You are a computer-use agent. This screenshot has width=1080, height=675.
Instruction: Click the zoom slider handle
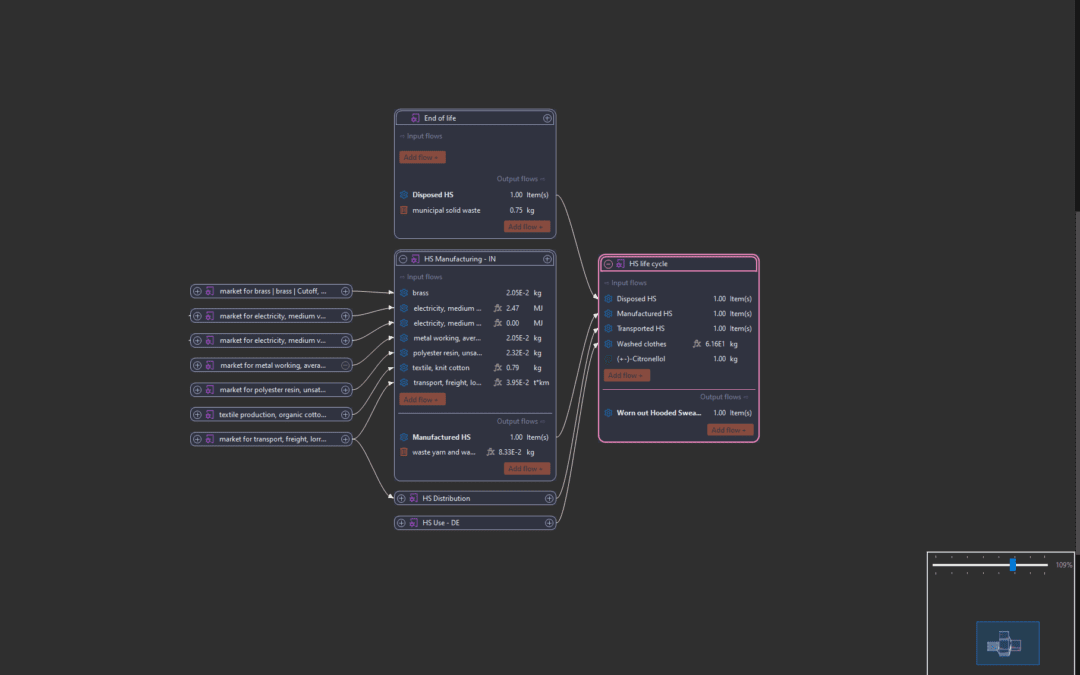(x=1013, y=565)
